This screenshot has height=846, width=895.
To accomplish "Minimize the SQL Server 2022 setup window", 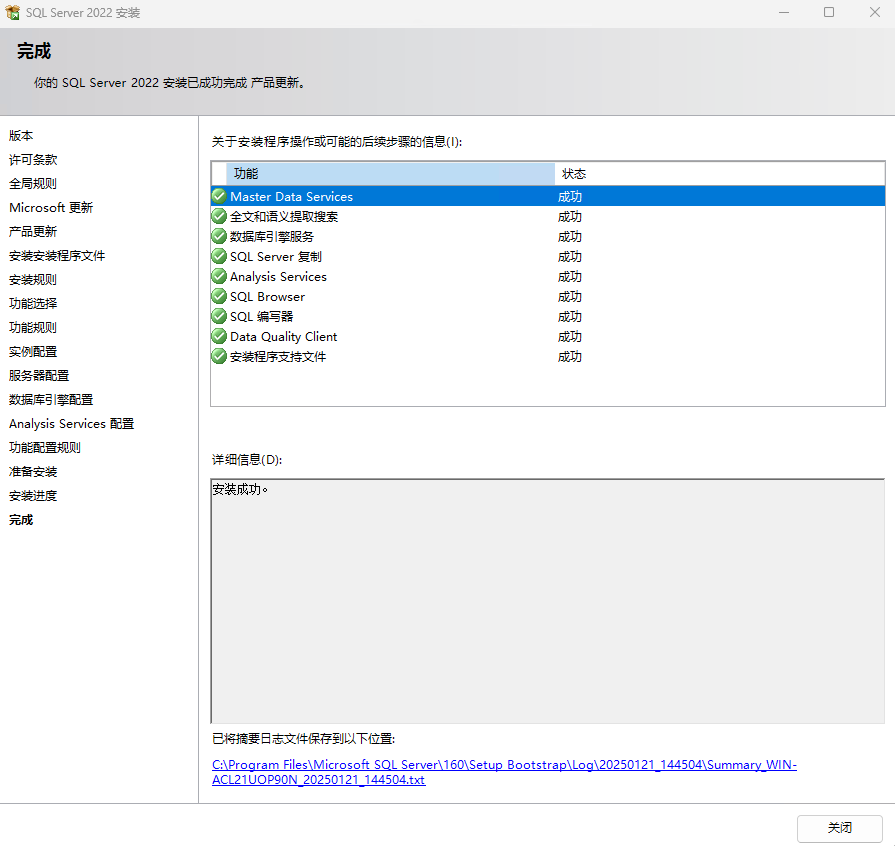I will 784,13.
